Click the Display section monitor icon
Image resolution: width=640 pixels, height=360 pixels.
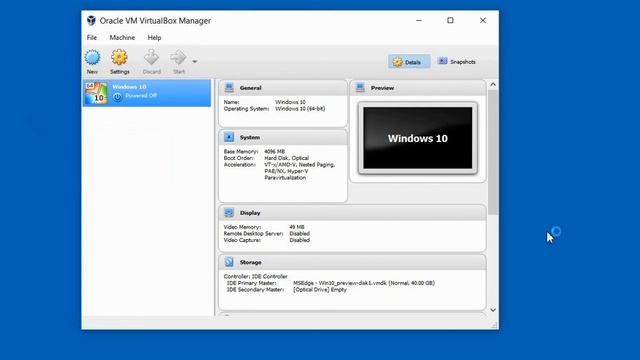tap(229, 212)
